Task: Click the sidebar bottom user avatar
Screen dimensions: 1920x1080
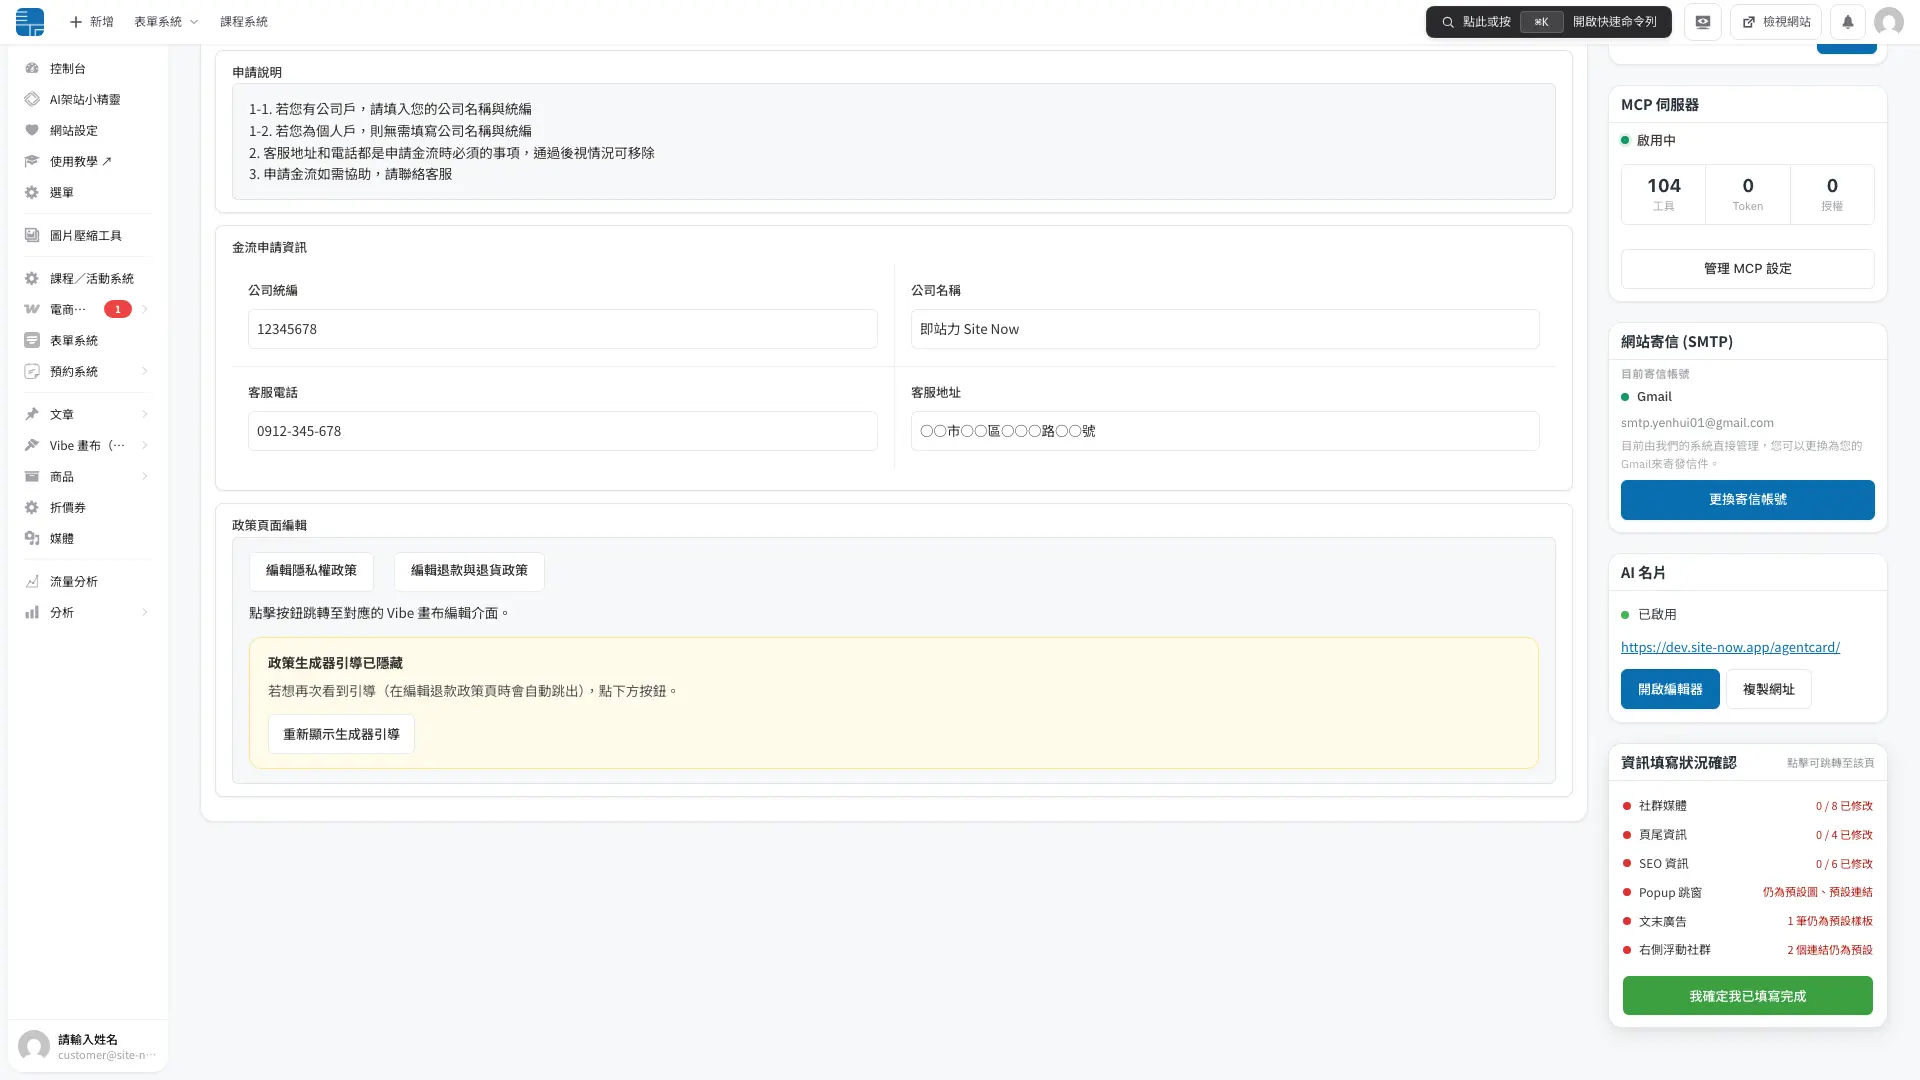Action: pyautogui.click(x=34, y=1046)
